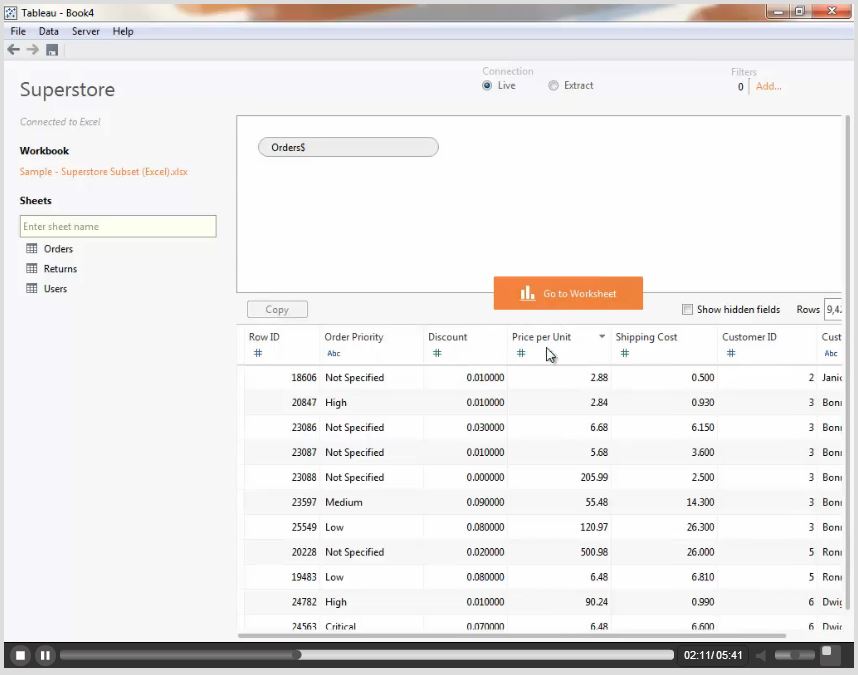Stop the video playback
Screen dimensions: 858x675
point(20,656)
